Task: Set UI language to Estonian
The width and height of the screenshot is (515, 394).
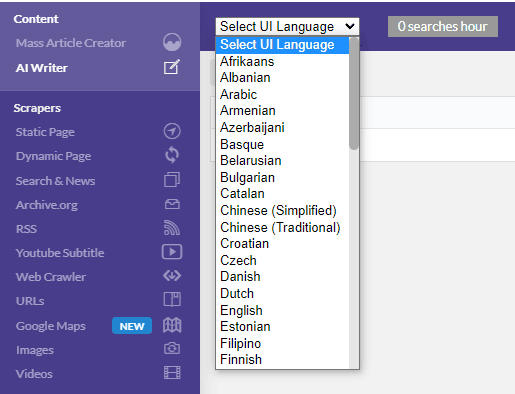Action: pyautogui.click(x=282, y=327)
